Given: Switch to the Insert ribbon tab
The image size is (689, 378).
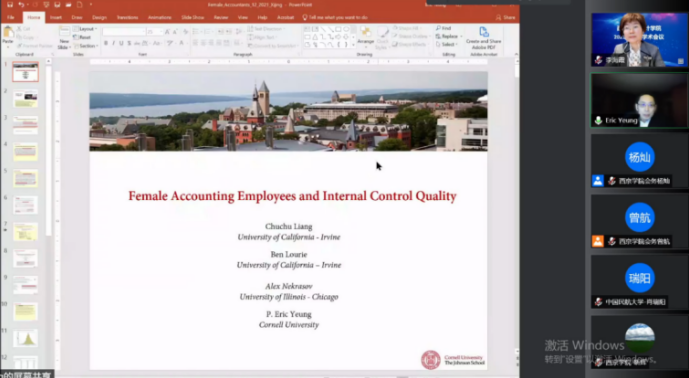Looking at the screenshot, I should coord(56,18).
